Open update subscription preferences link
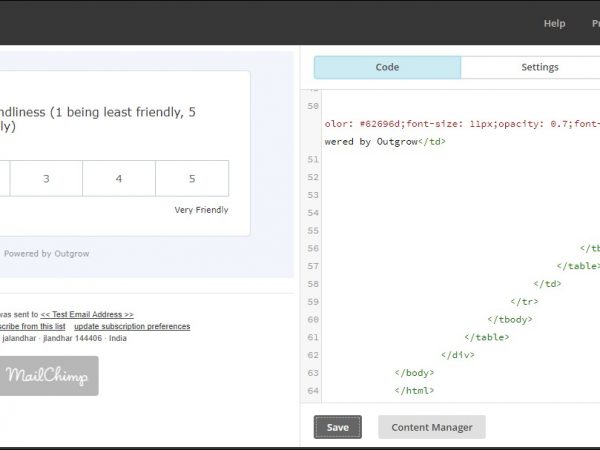 click(x=132, y=326)
